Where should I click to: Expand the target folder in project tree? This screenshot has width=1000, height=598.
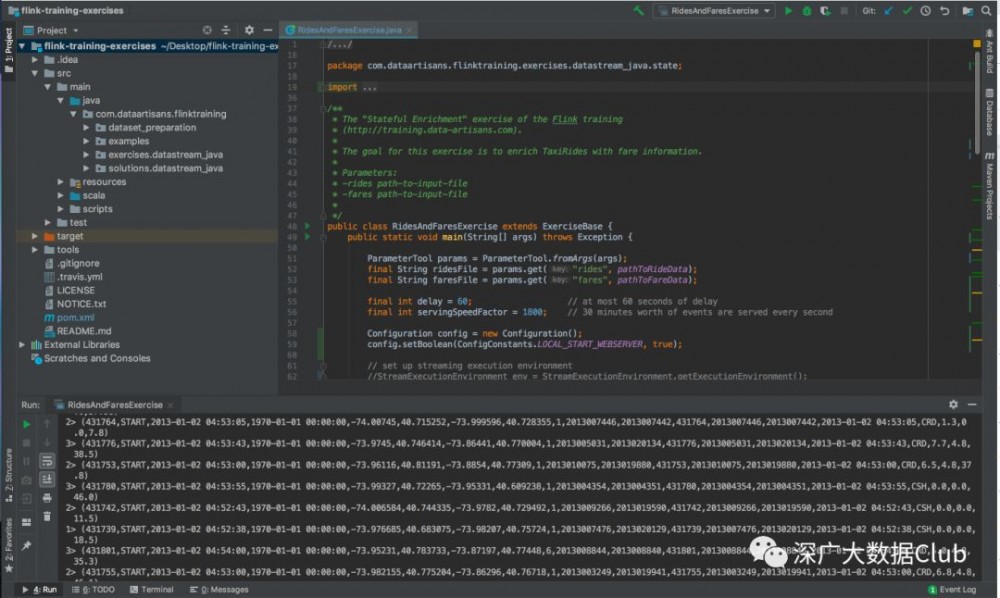pos(36,236)
